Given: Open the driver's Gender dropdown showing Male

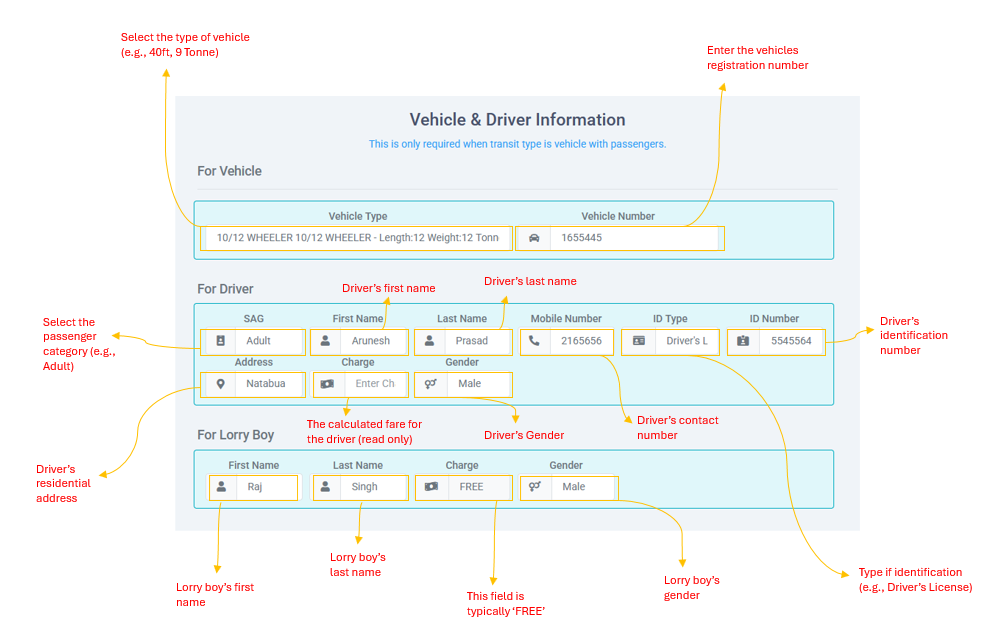Looking at the screenshot, I should coord(476,384).
